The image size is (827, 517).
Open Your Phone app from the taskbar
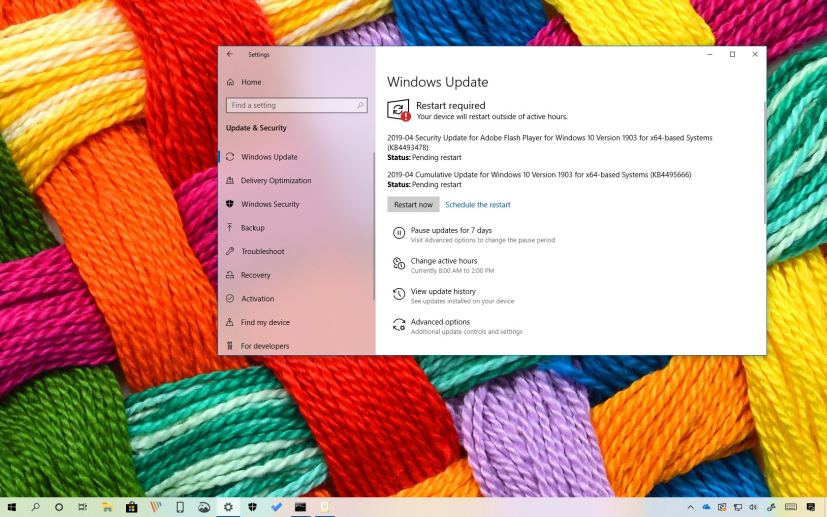(x=180, y=507)
